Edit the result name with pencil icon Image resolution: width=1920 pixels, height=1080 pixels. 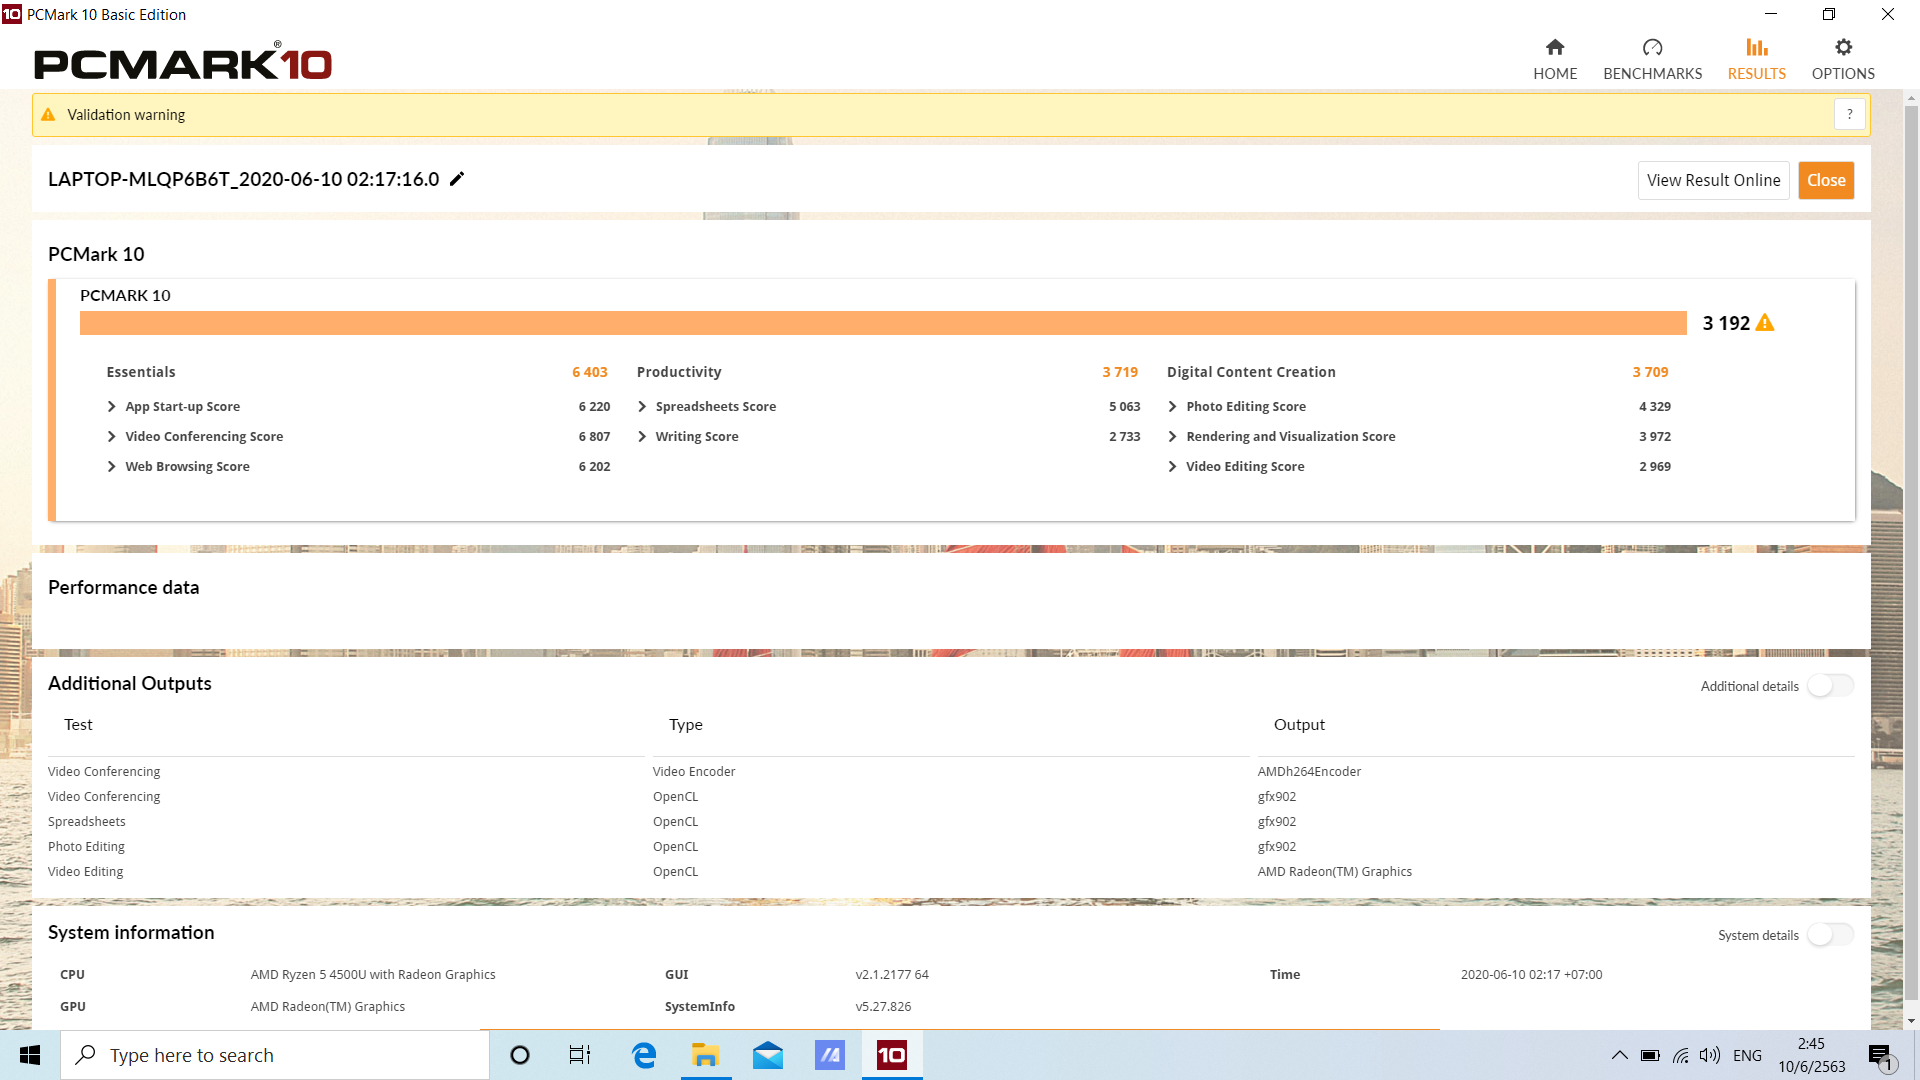point(457,179)
